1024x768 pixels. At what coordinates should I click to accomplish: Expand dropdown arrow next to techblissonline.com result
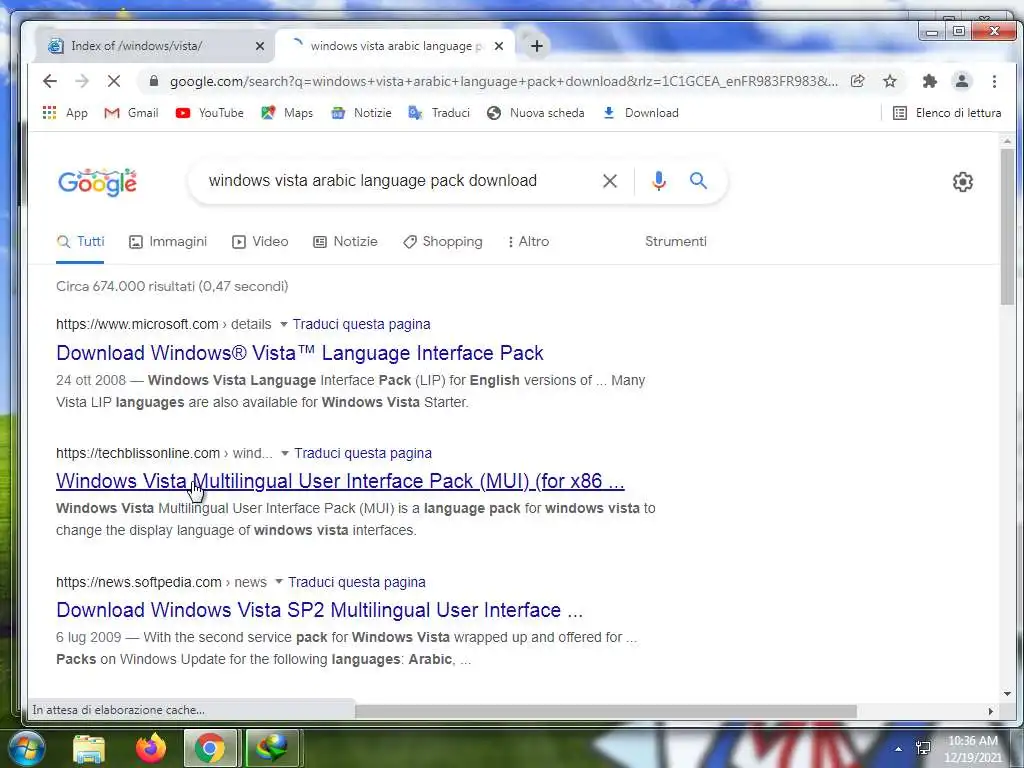click(x=284, y=453)
